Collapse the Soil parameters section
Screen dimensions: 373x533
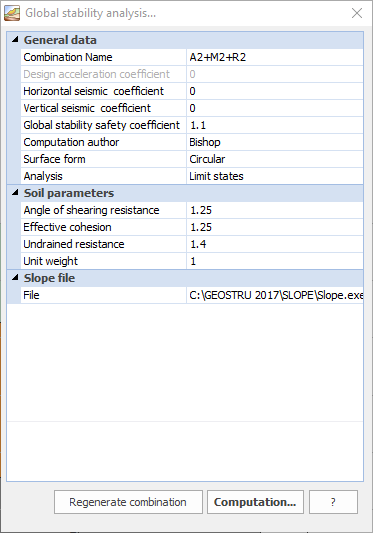coord(15,193)
